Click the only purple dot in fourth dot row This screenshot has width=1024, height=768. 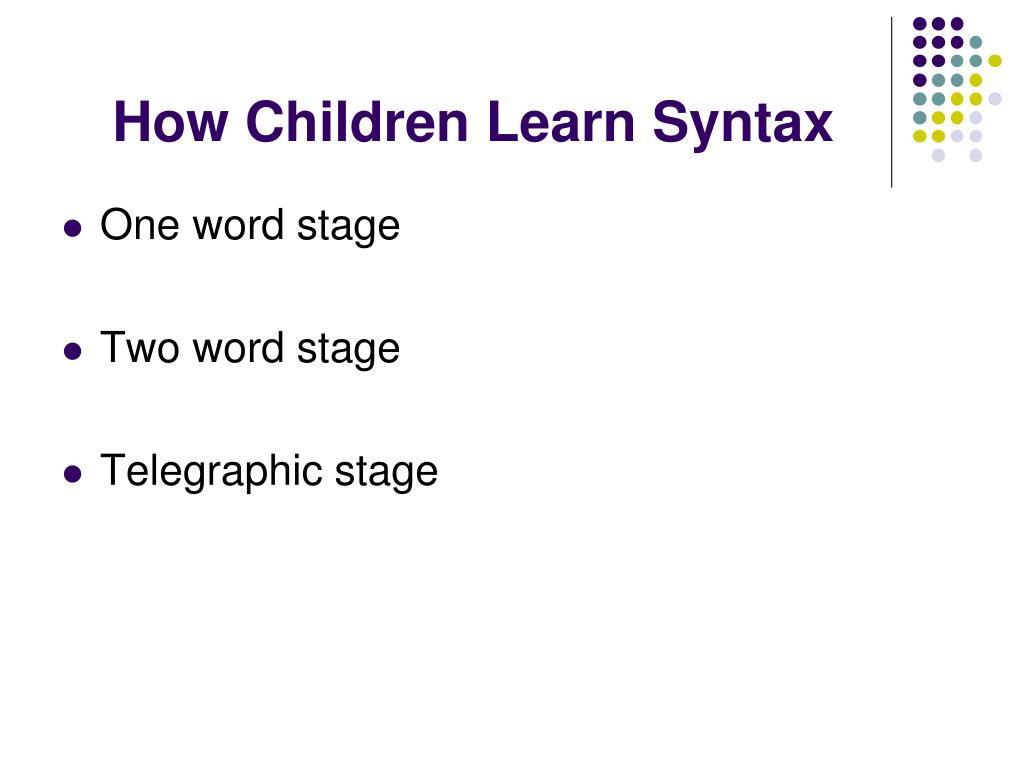pos(920,80)
